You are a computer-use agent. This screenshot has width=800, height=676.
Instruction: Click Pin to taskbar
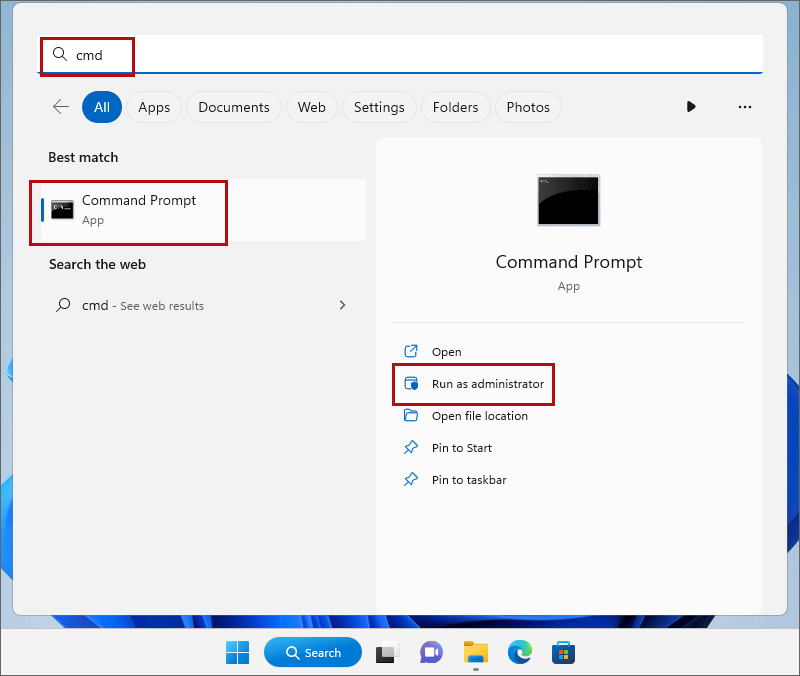click(x=469, y=480)
